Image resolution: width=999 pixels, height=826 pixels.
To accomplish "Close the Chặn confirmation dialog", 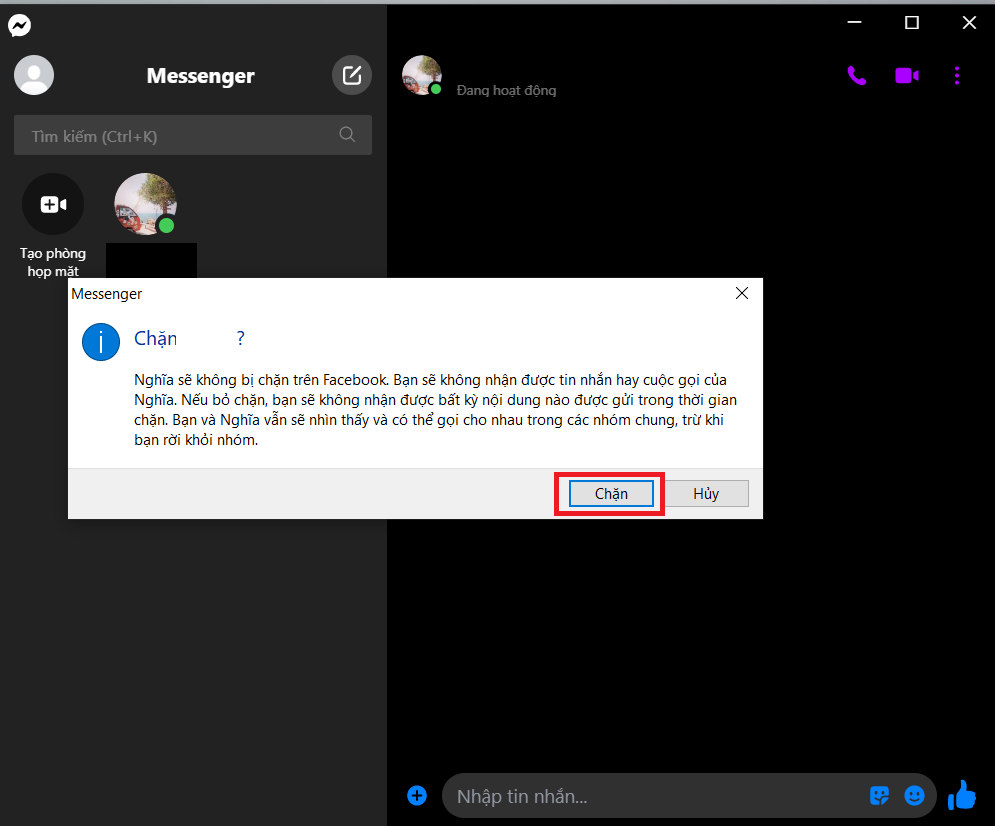I will pyautogui.click(x=741, y=293).
